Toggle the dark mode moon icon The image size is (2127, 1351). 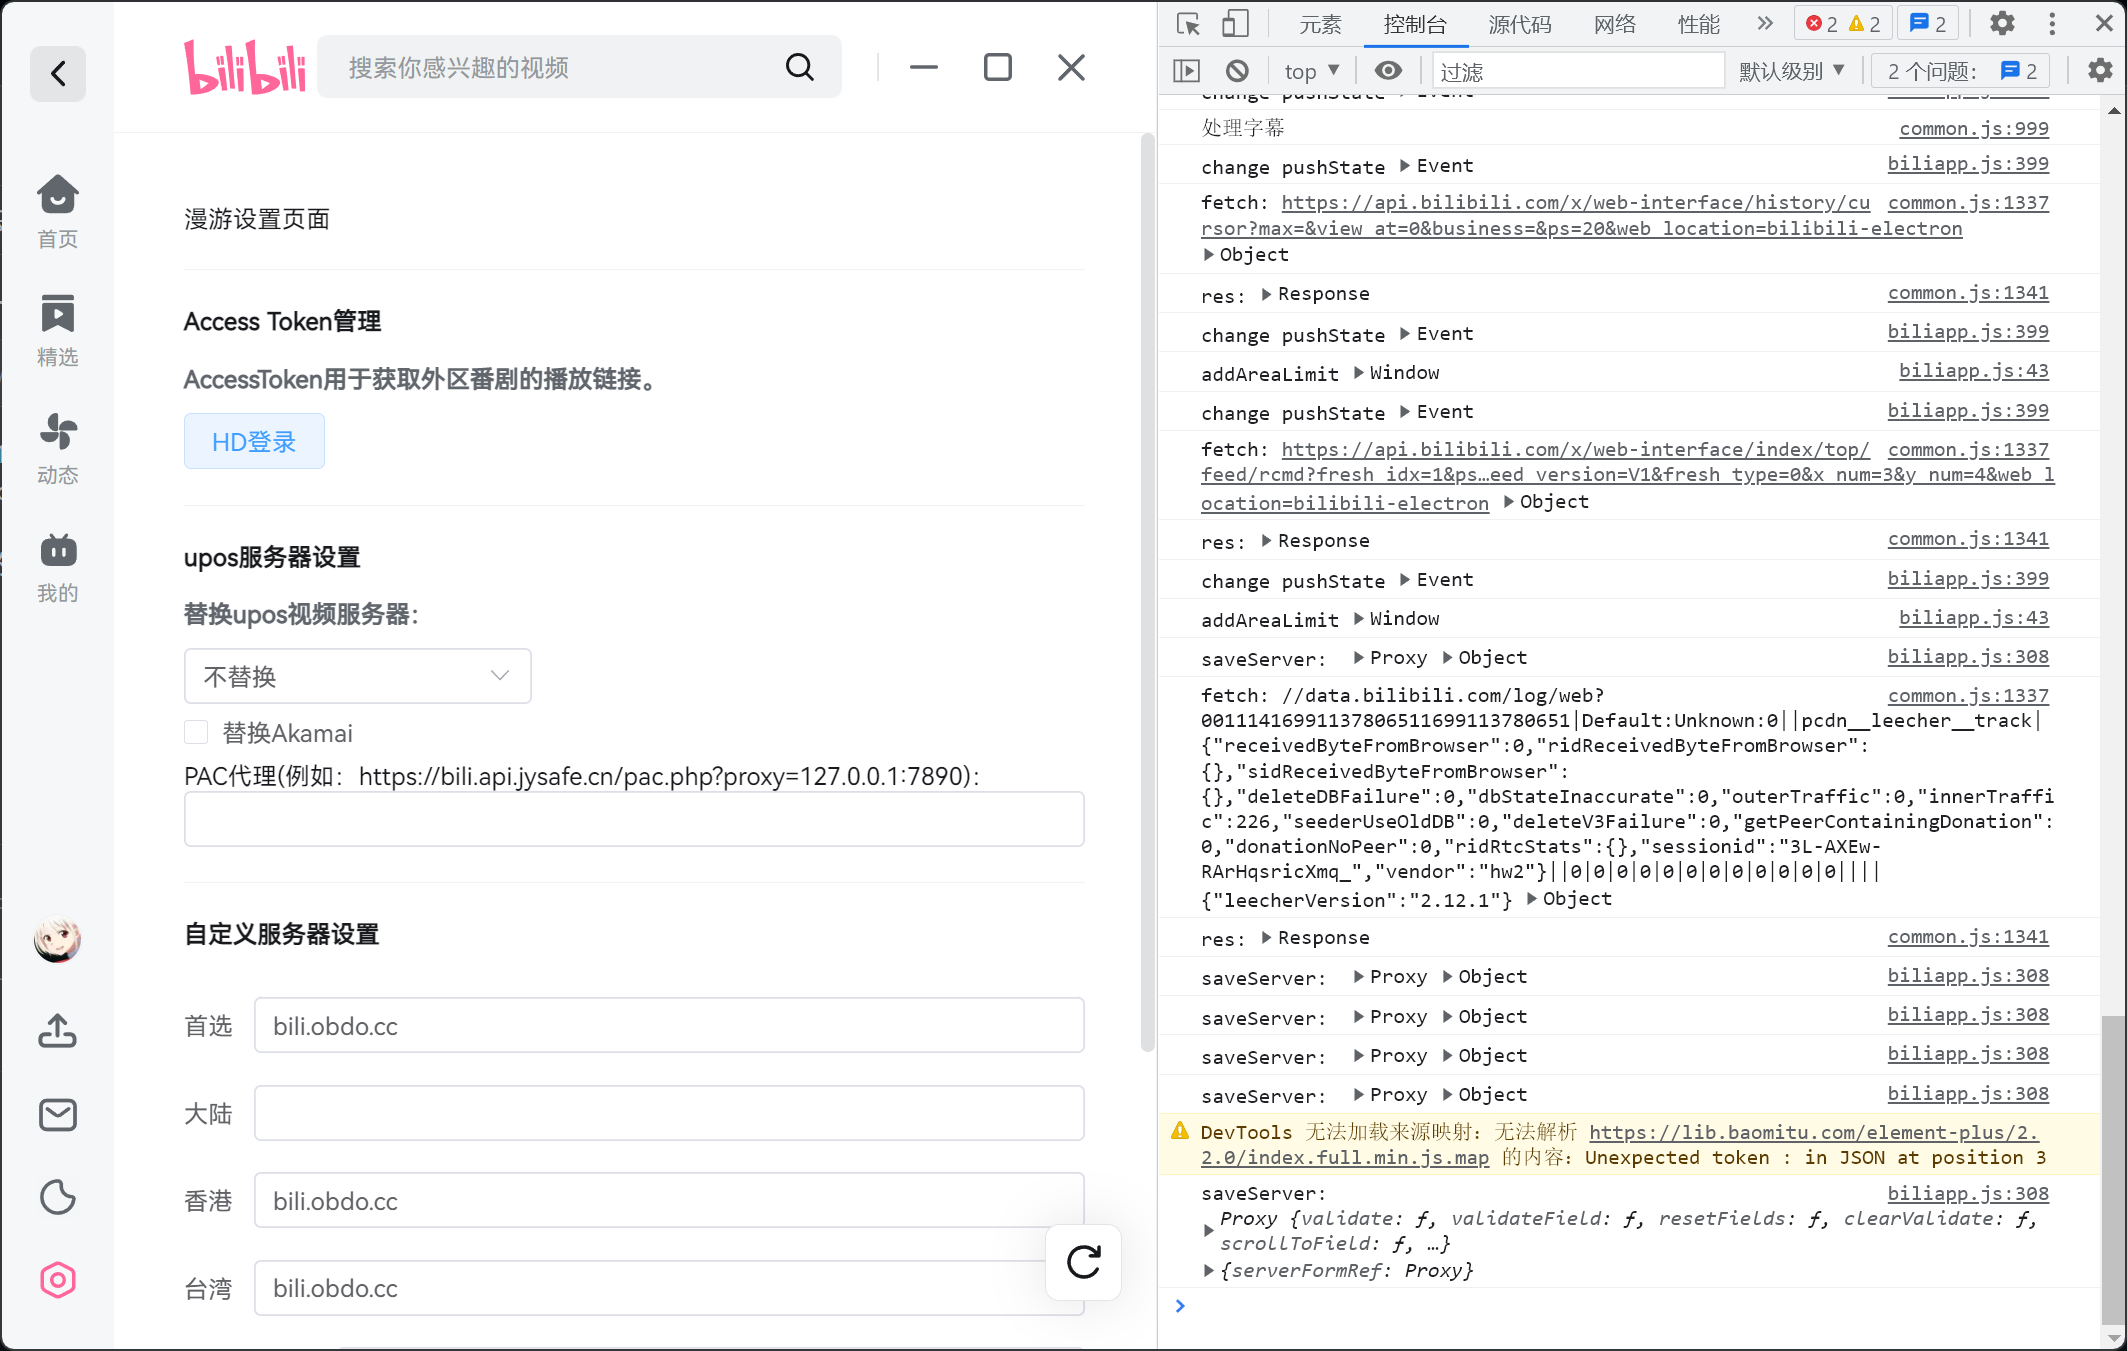pos(57,1197)
